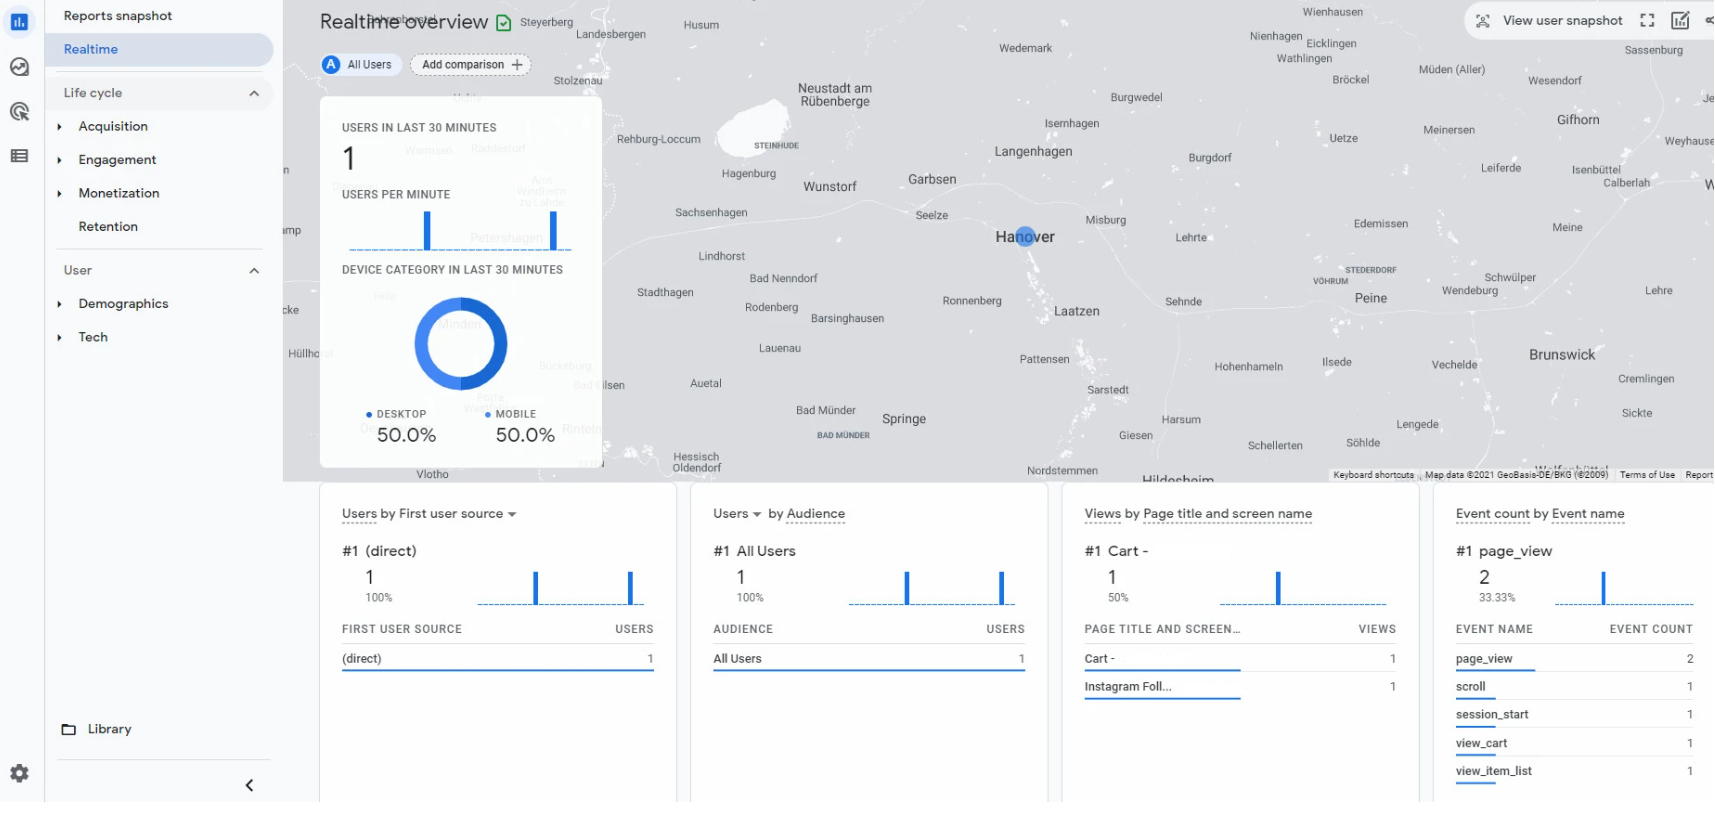Open the Users dropdown in Audience card
This screenshot has width=1715, height=816.
click(x=738, y=514)
